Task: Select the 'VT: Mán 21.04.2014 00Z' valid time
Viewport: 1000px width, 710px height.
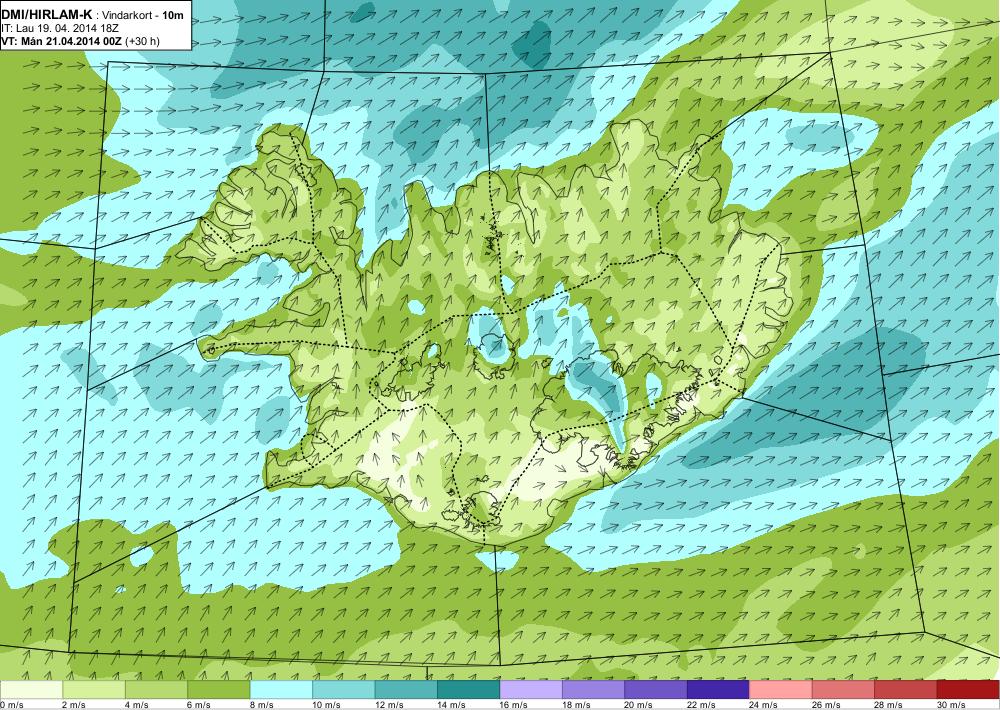Action: click(x=62, y=41)
